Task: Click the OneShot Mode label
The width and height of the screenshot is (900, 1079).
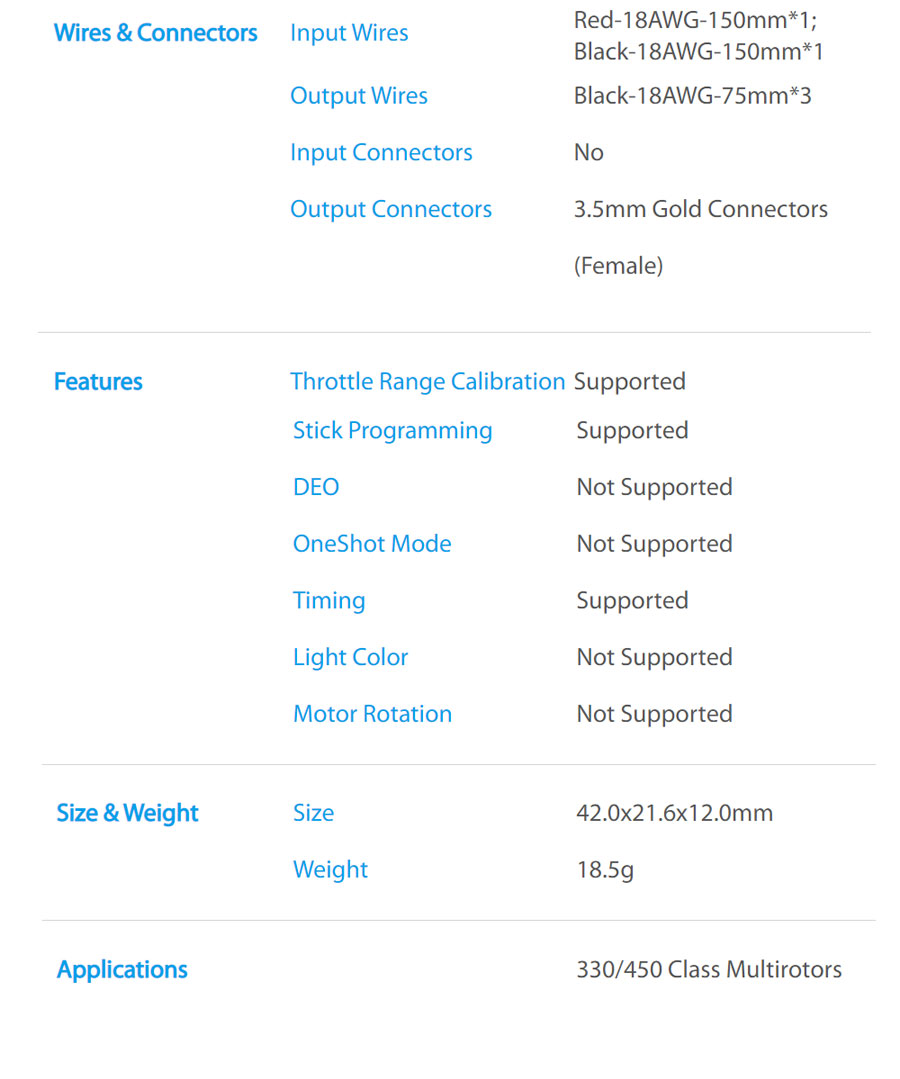Action: (x=372, y=544)
